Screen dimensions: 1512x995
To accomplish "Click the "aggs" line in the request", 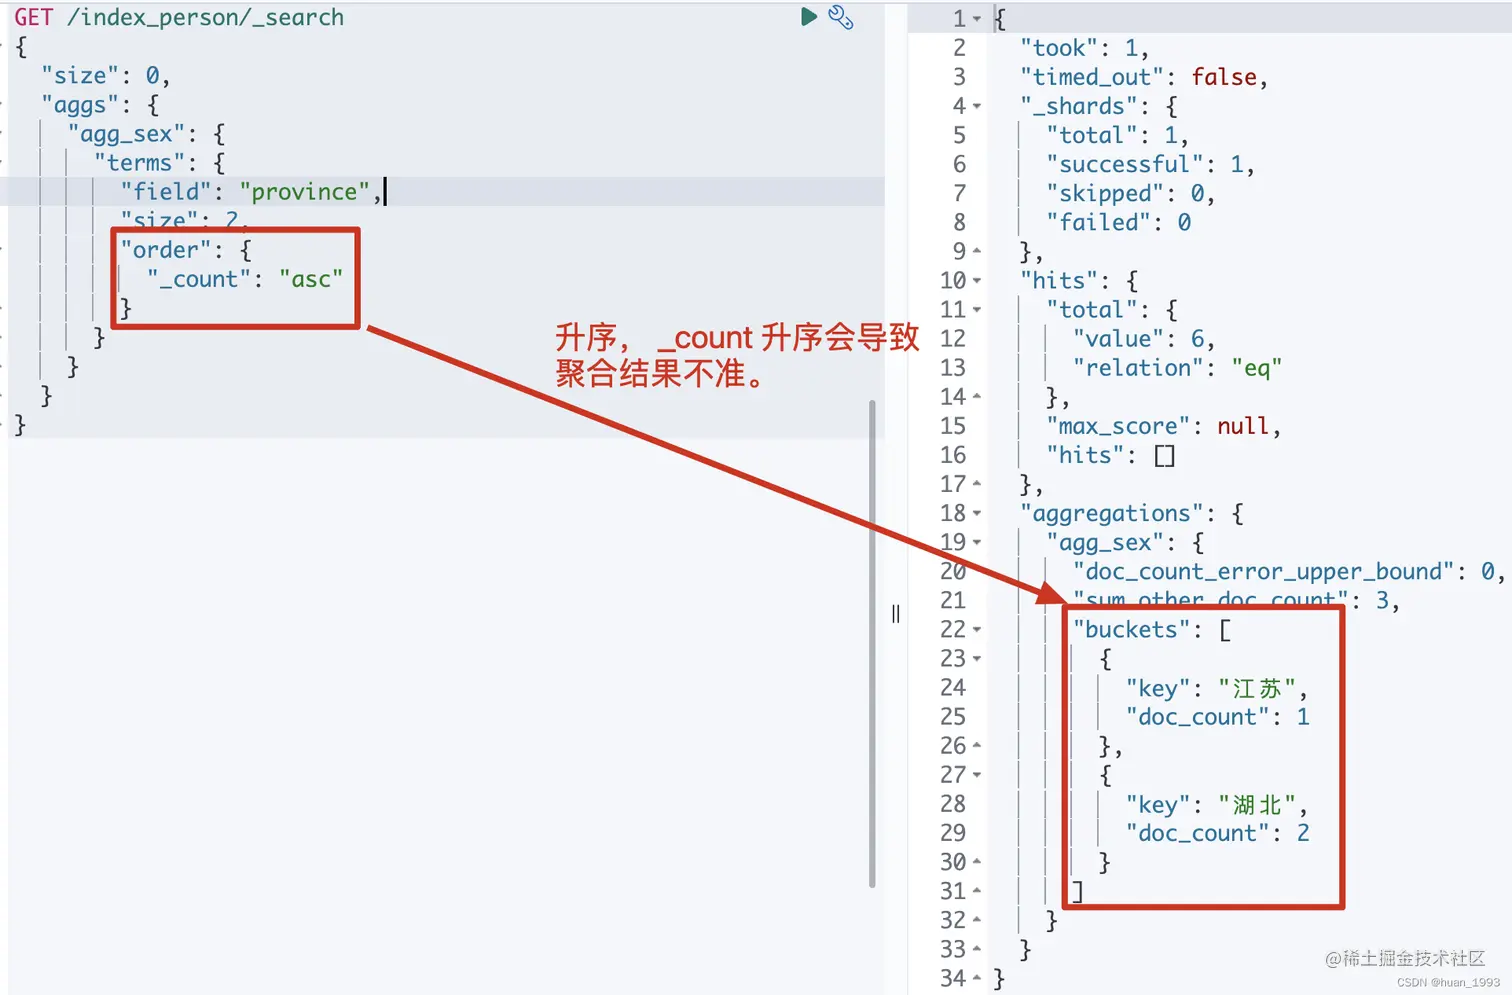I will pyautogui.click(x=100, y=104).
